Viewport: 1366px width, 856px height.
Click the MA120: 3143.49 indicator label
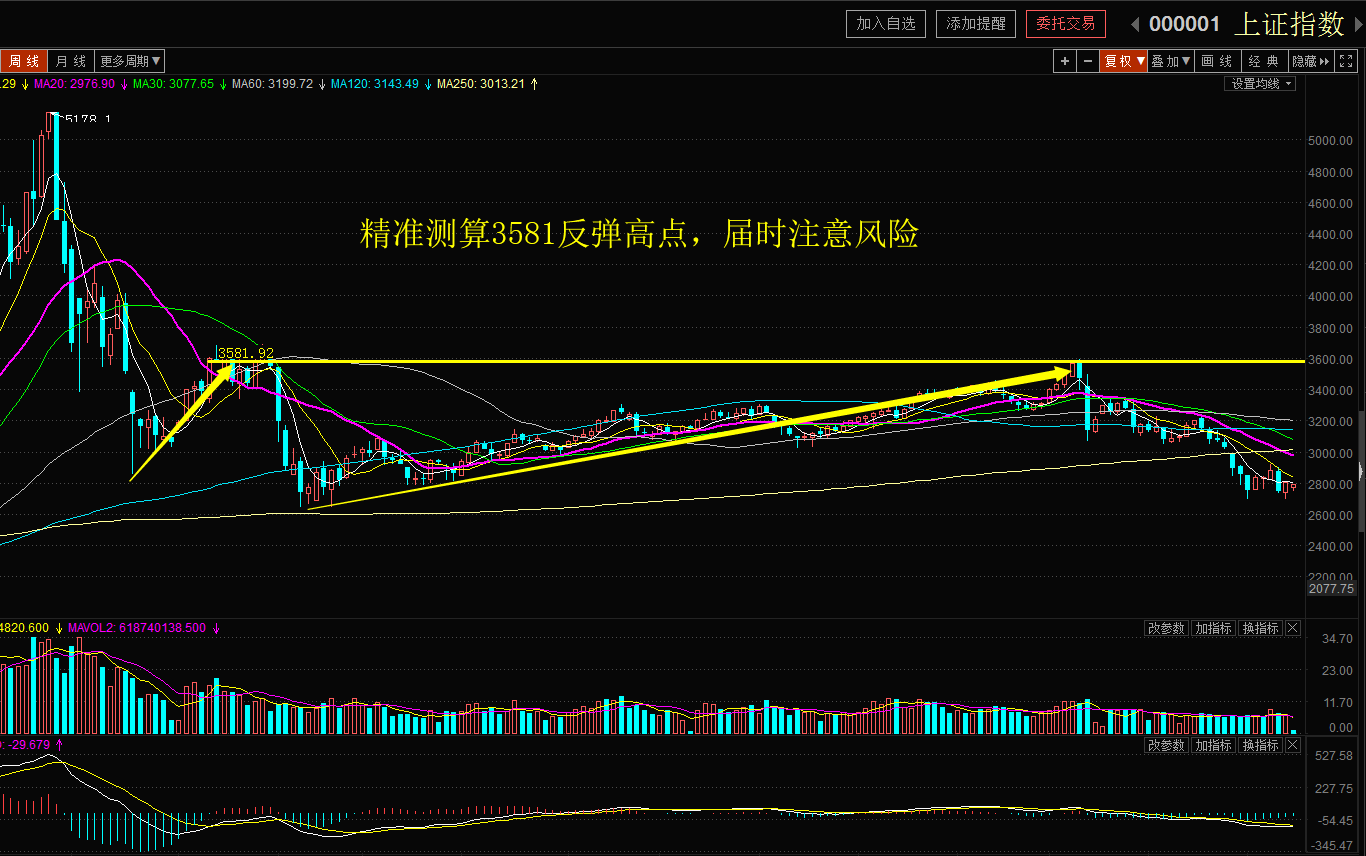375,84
